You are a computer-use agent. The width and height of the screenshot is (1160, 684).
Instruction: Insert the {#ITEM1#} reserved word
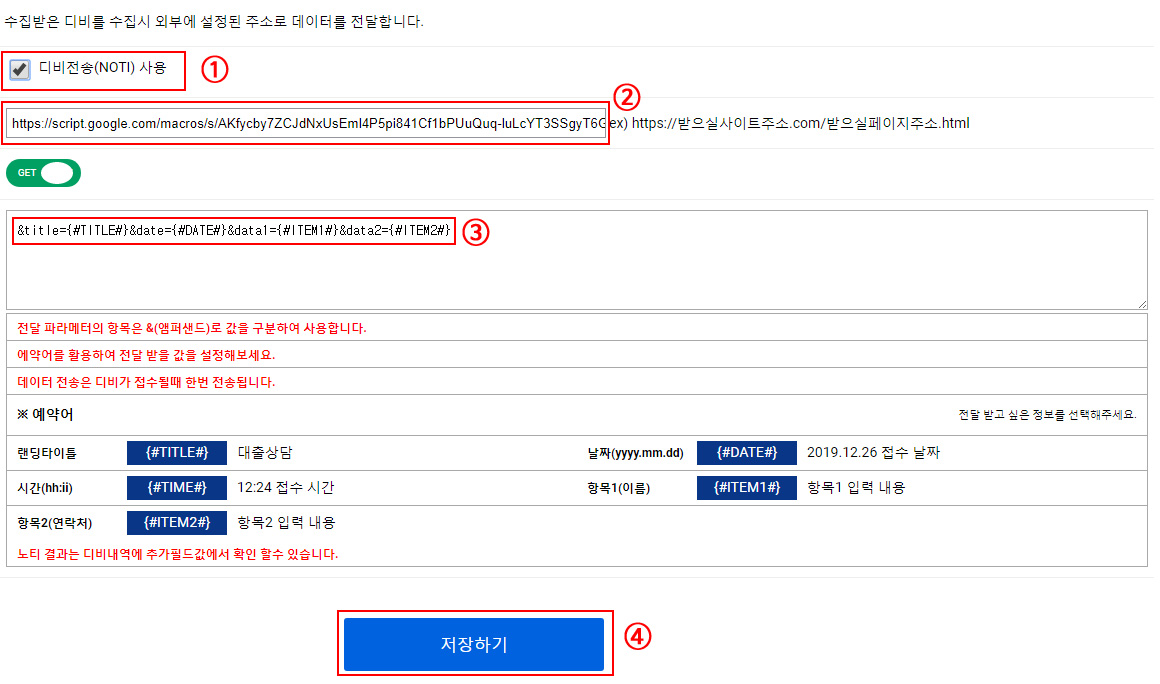tap(746, 487)
